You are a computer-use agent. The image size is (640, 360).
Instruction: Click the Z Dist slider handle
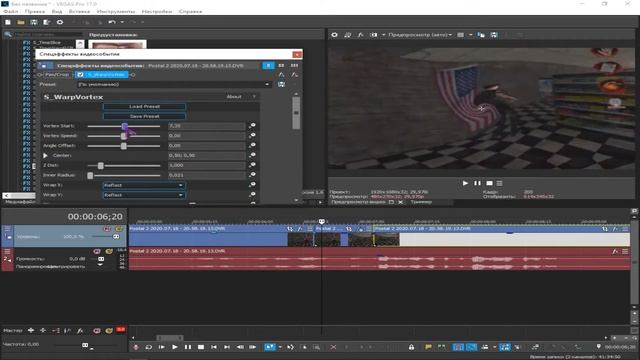point(100,165)
